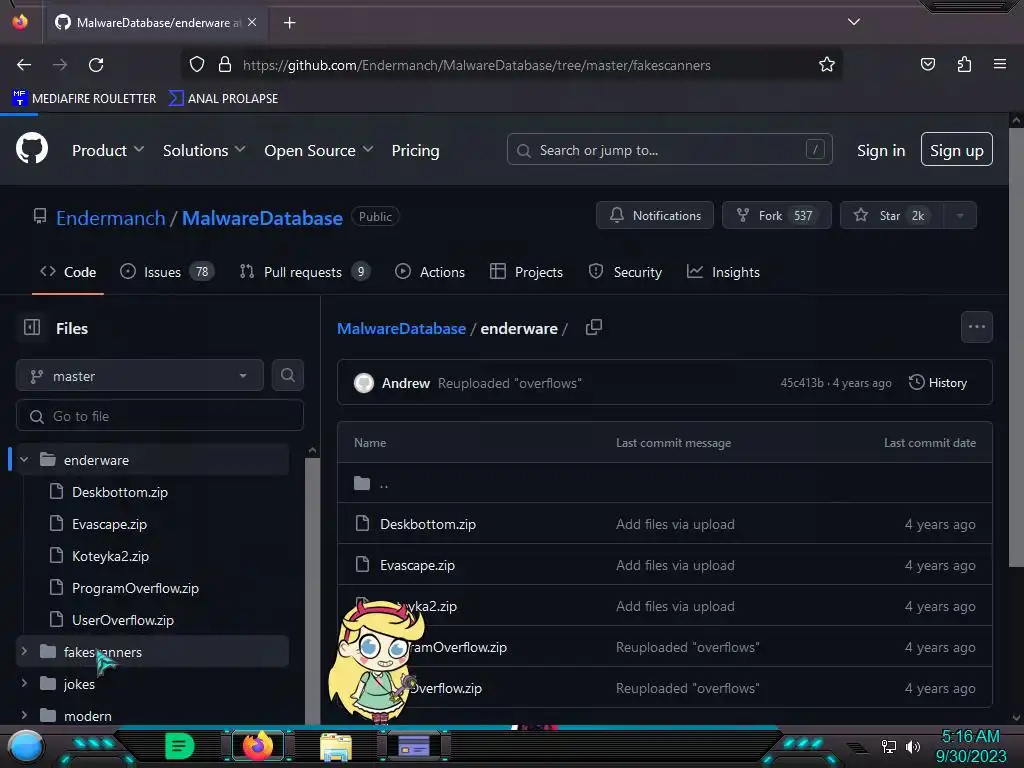Switch to the Projects tab
1024x768 pixels.
(x=526, y=272)
